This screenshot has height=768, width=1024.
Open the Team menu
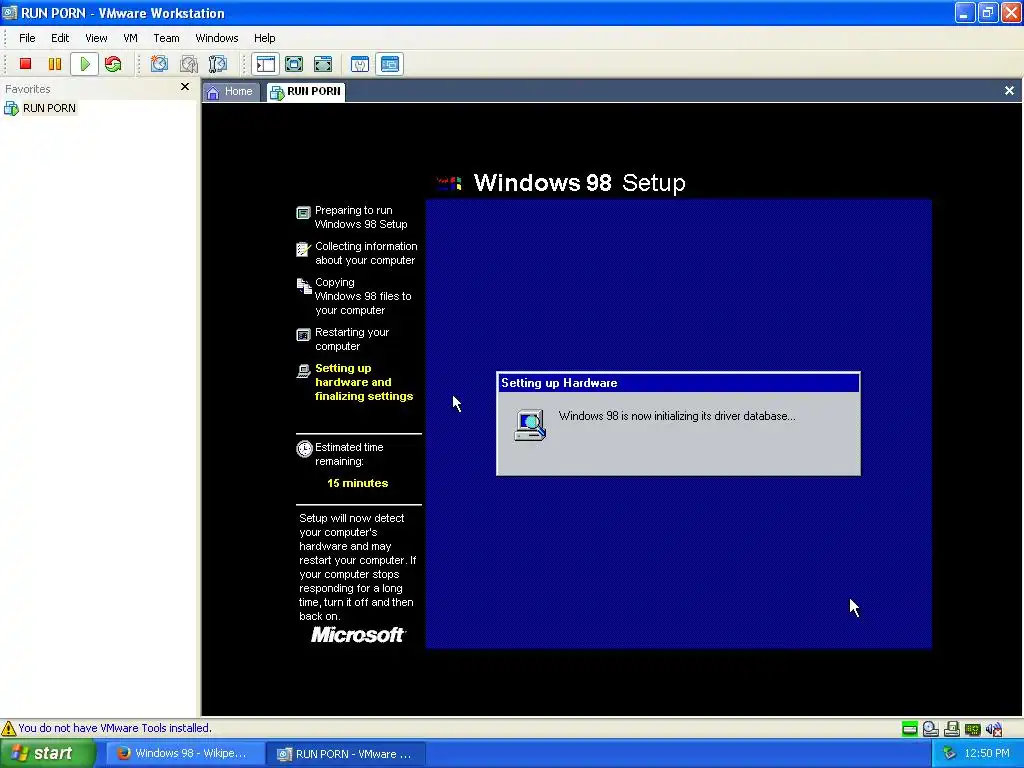[166, 38]
